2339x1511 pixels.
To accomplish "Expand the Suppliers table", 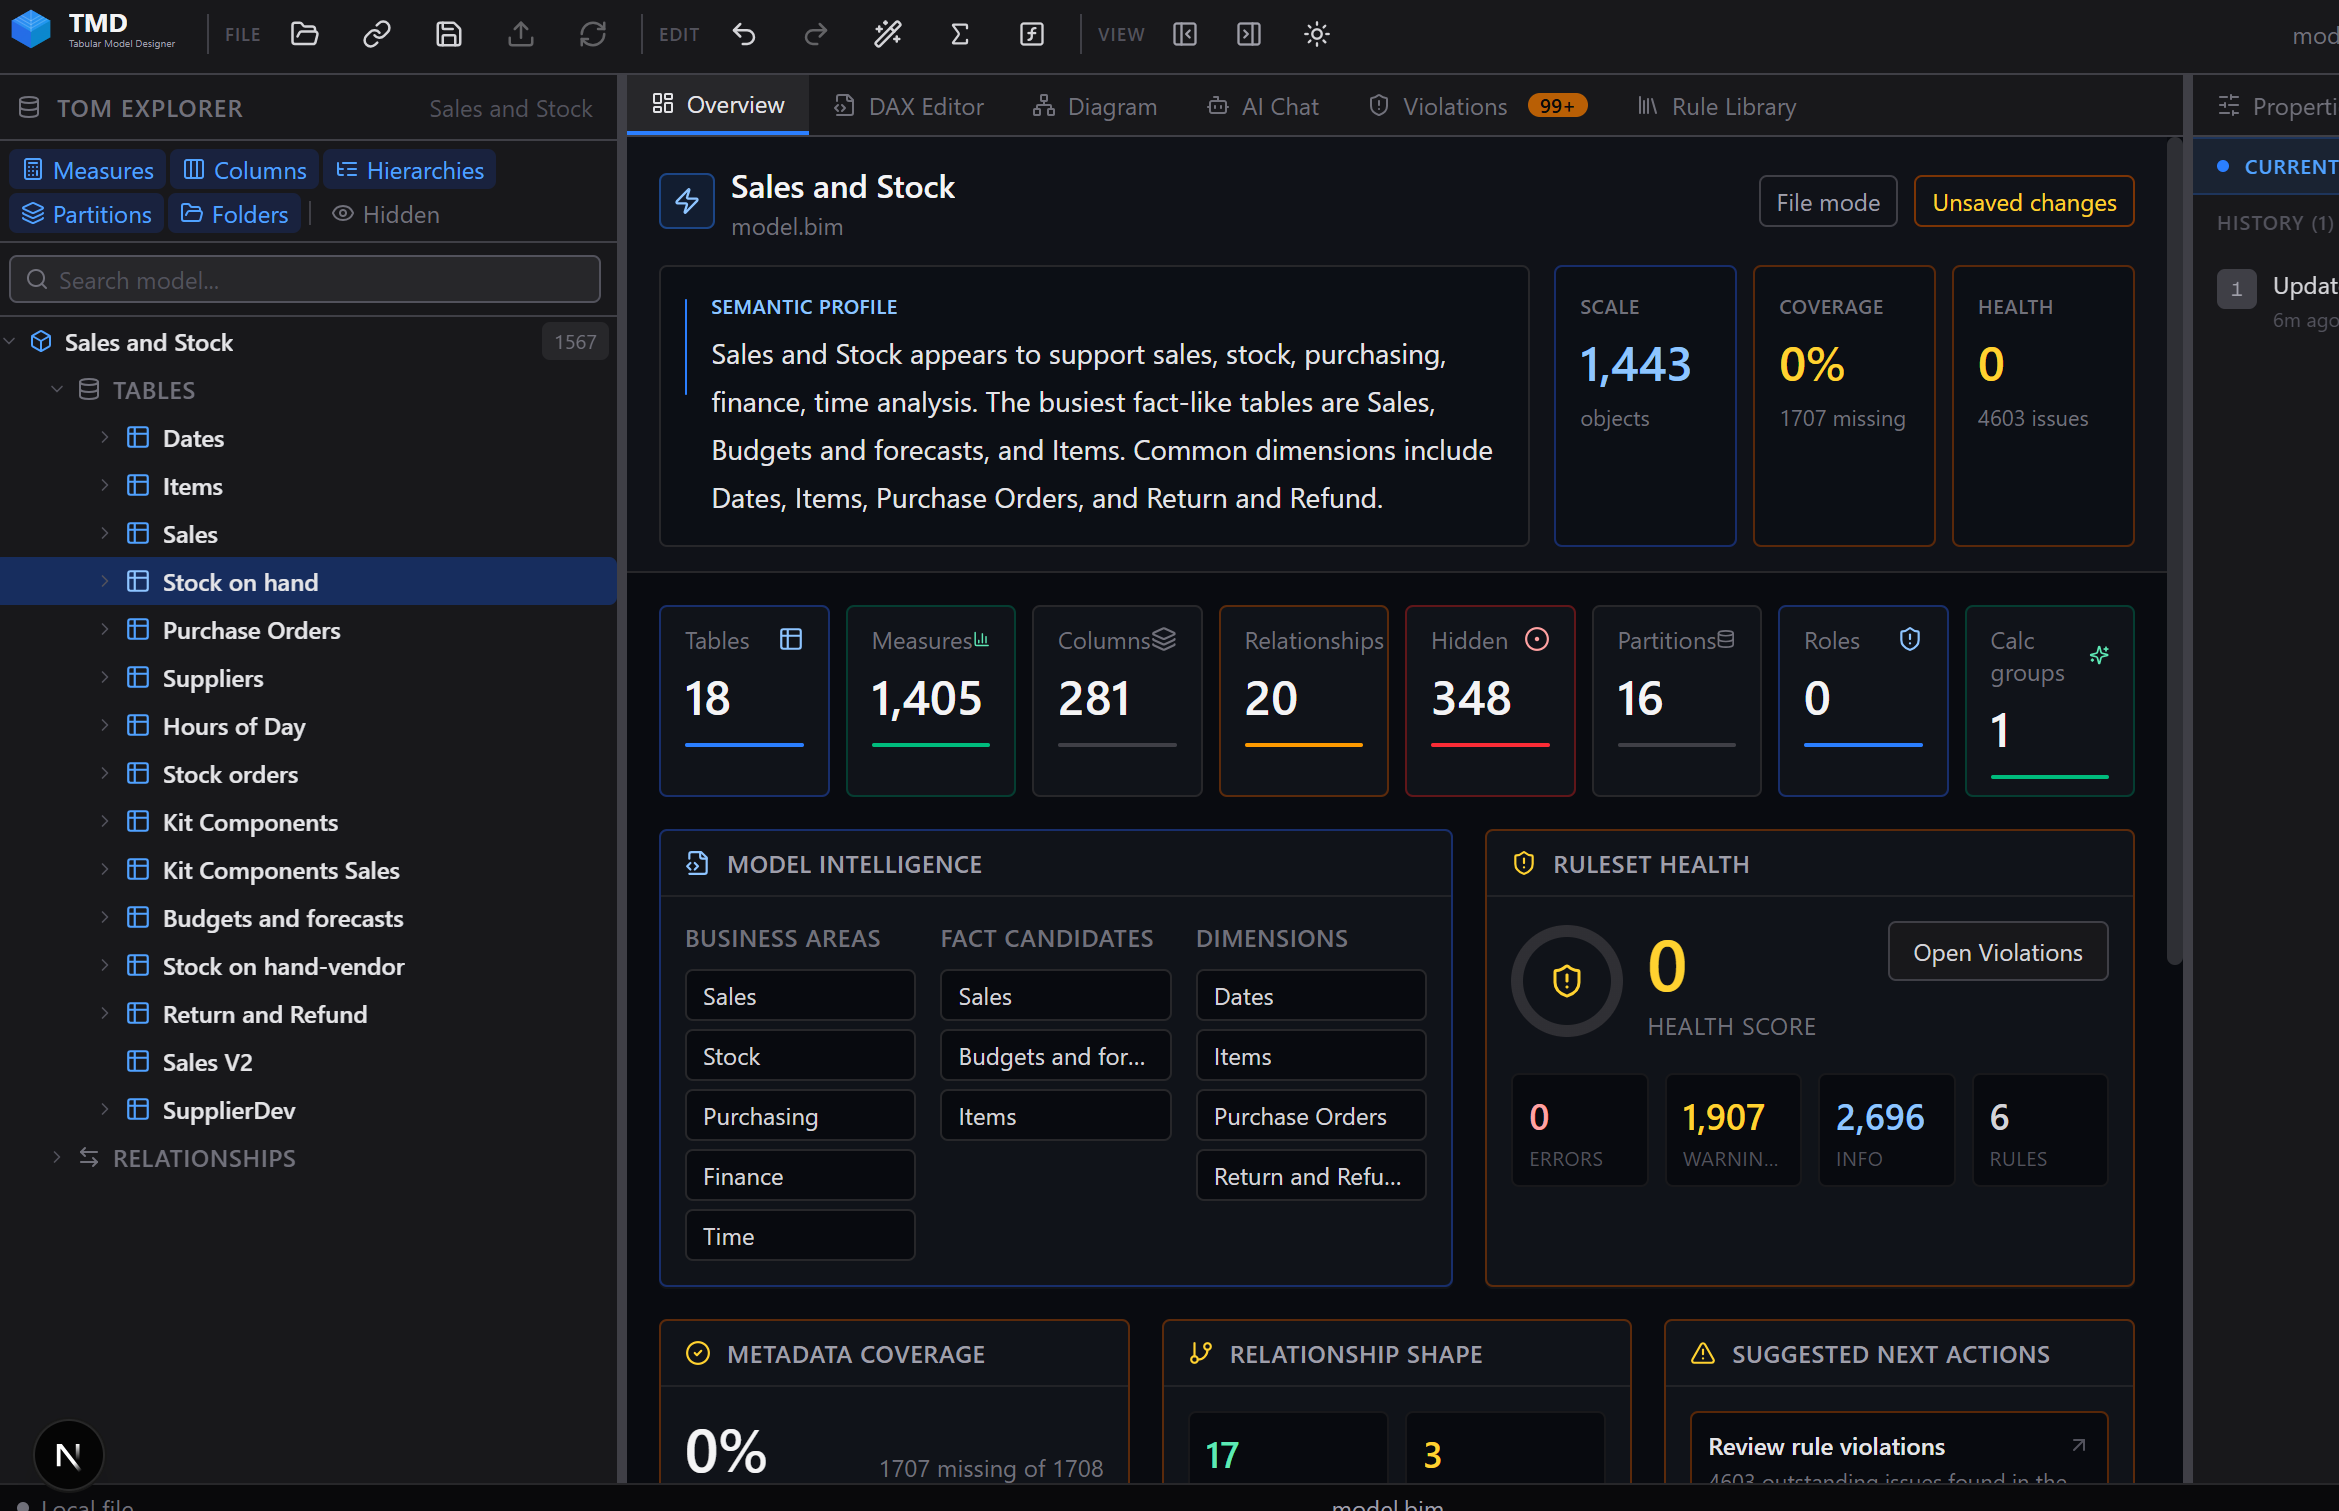I will click(x=104, y=677).
